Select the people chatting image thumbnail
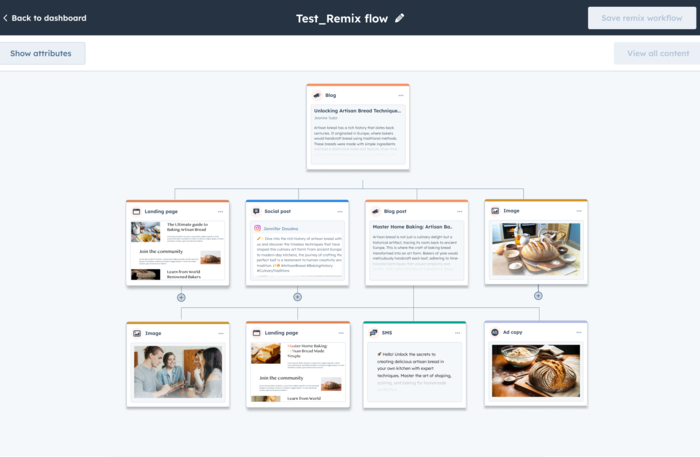Viewport: 700px width, 457px height. click(x=178, y=372)
